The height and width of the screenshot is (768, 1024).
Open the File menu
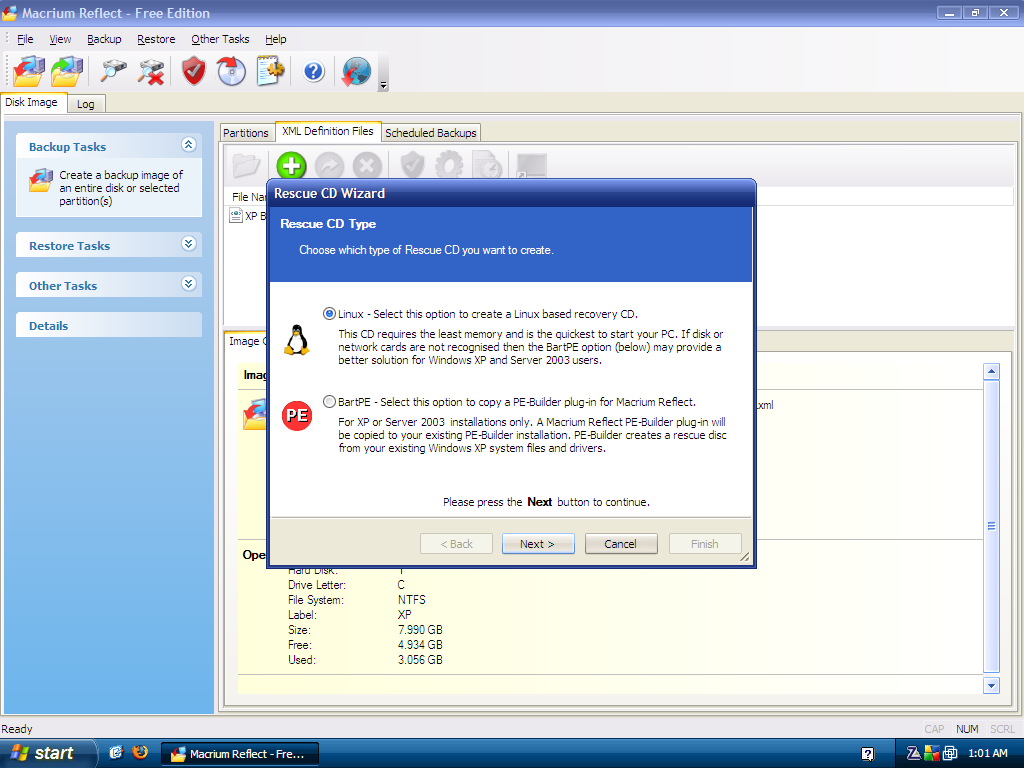(x=25, y=39)
